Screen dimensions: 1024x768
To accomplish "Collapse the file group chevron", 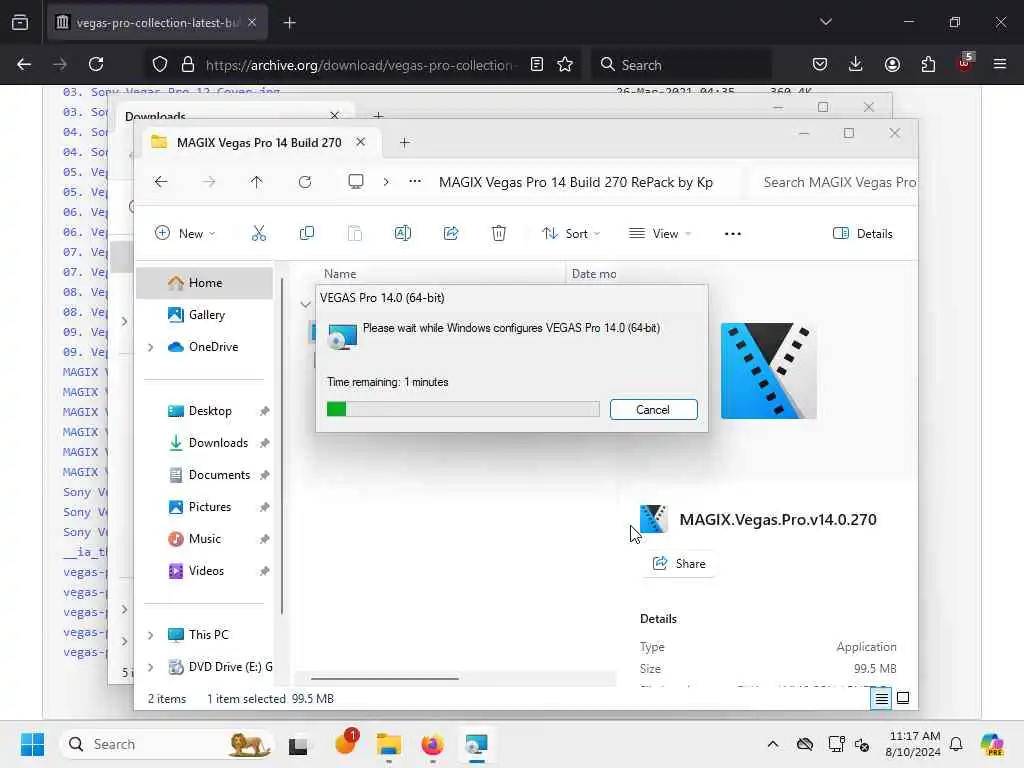I will [305, 304].
